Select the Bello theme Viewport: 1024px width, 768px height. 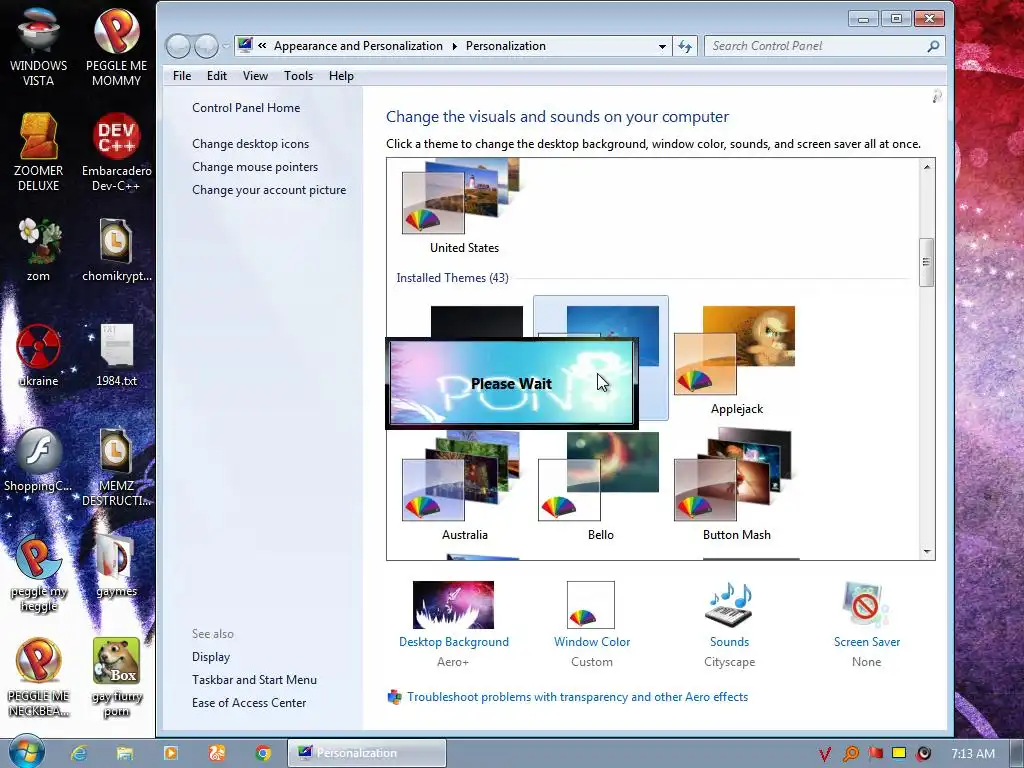(x=600, y=487)
